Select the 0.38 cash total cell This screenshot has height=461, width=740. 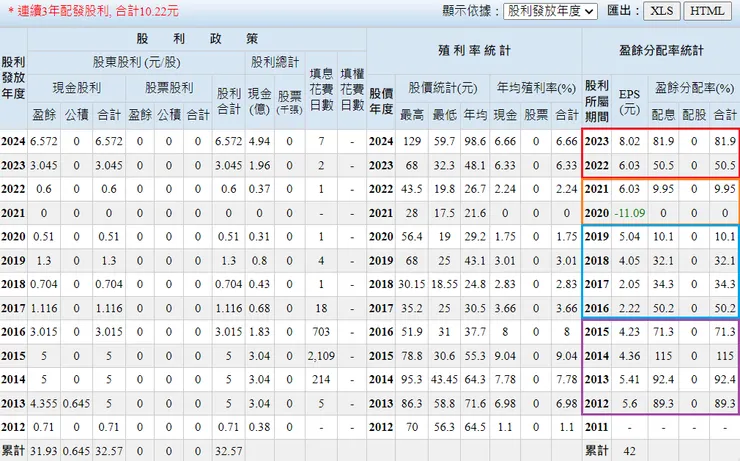(x=260, y=427)
